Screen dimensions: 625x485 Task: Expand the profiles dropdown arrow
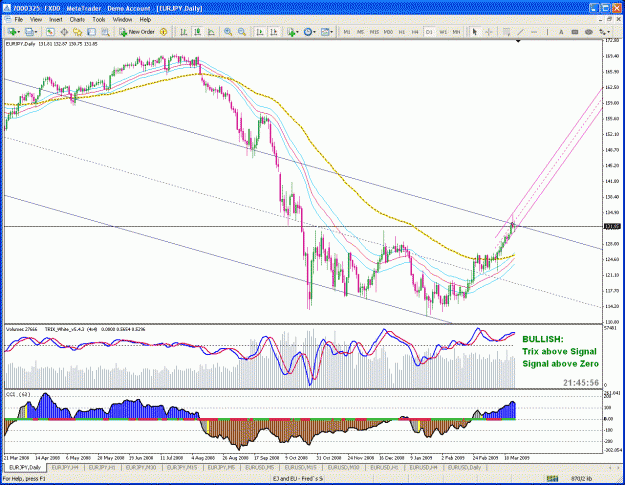point(36,32)
